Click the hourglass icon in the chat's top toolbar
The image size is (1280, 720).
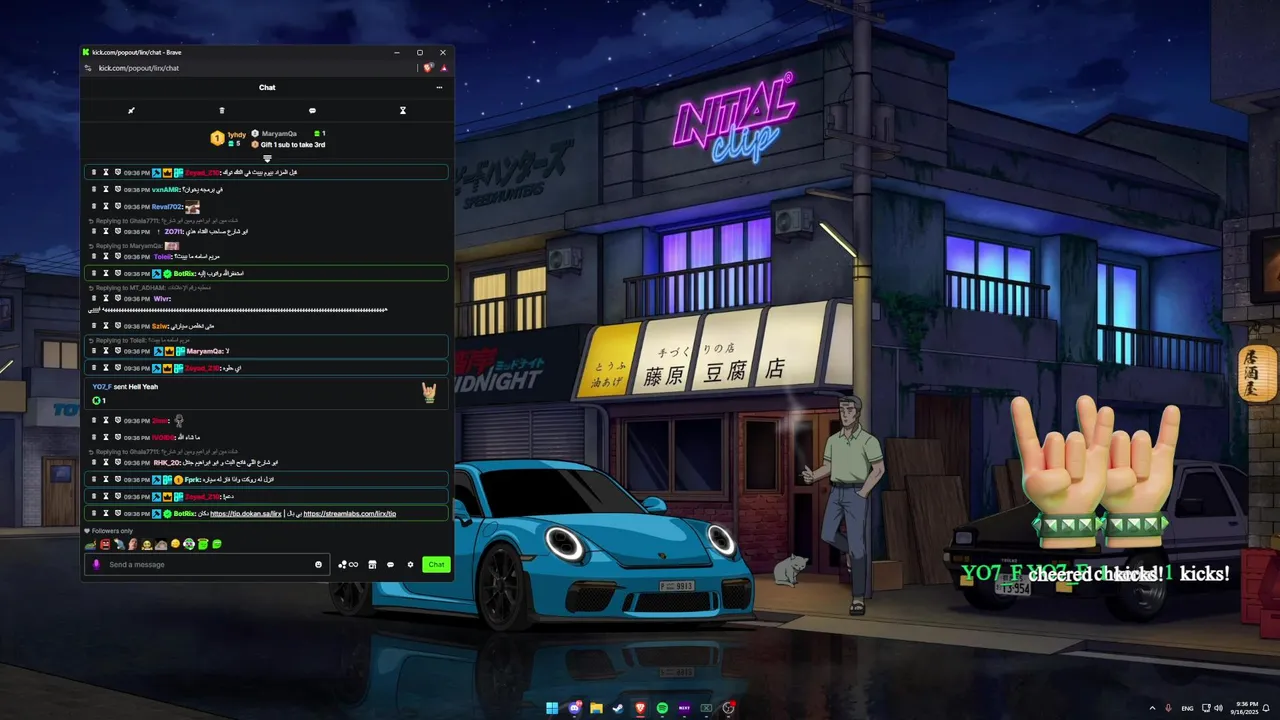[x=403, y=111]
